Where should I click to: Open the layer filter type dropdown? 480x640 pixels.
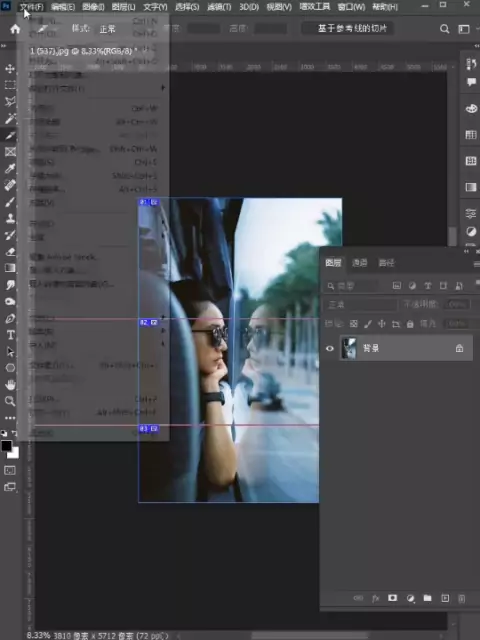pos(351,286)
